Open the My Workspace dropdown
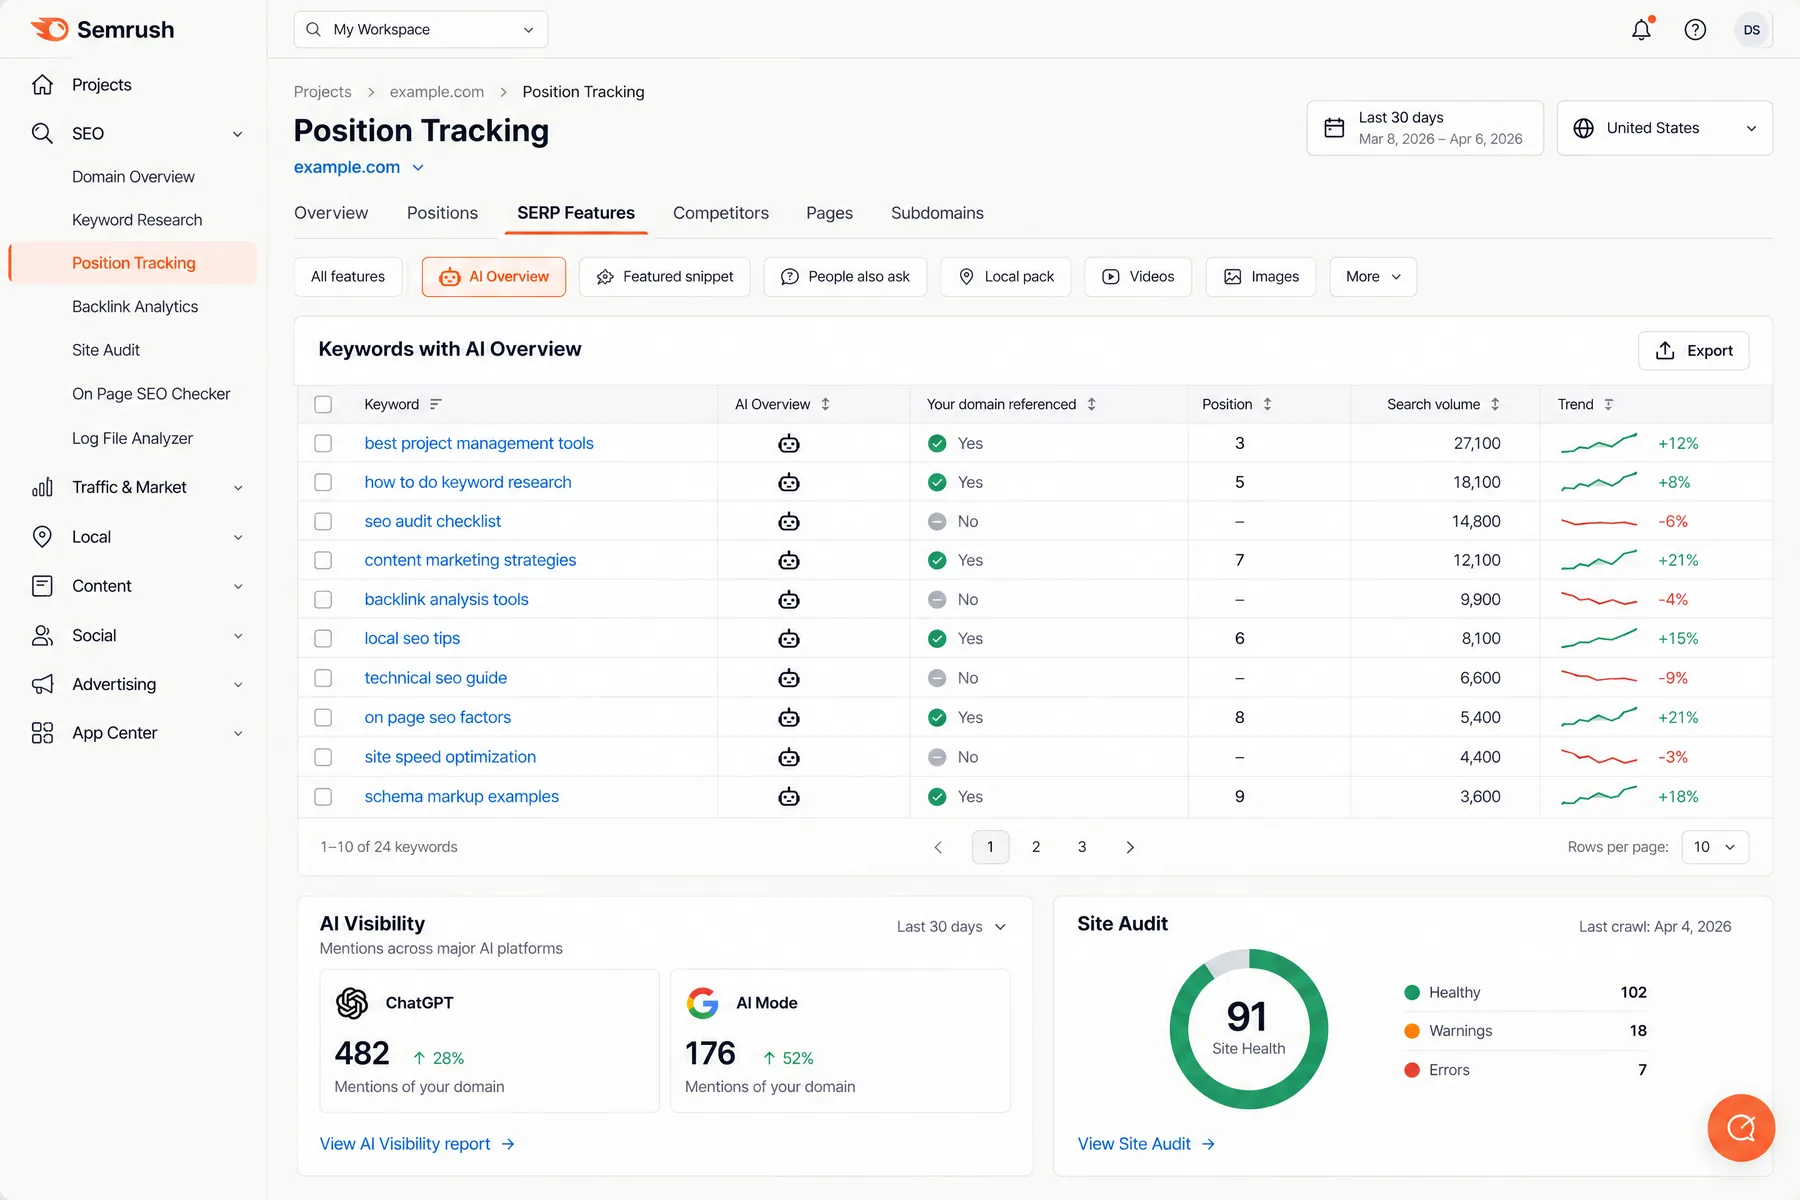The width and height of the screenshot is (1800, 1200). (421, 29)
